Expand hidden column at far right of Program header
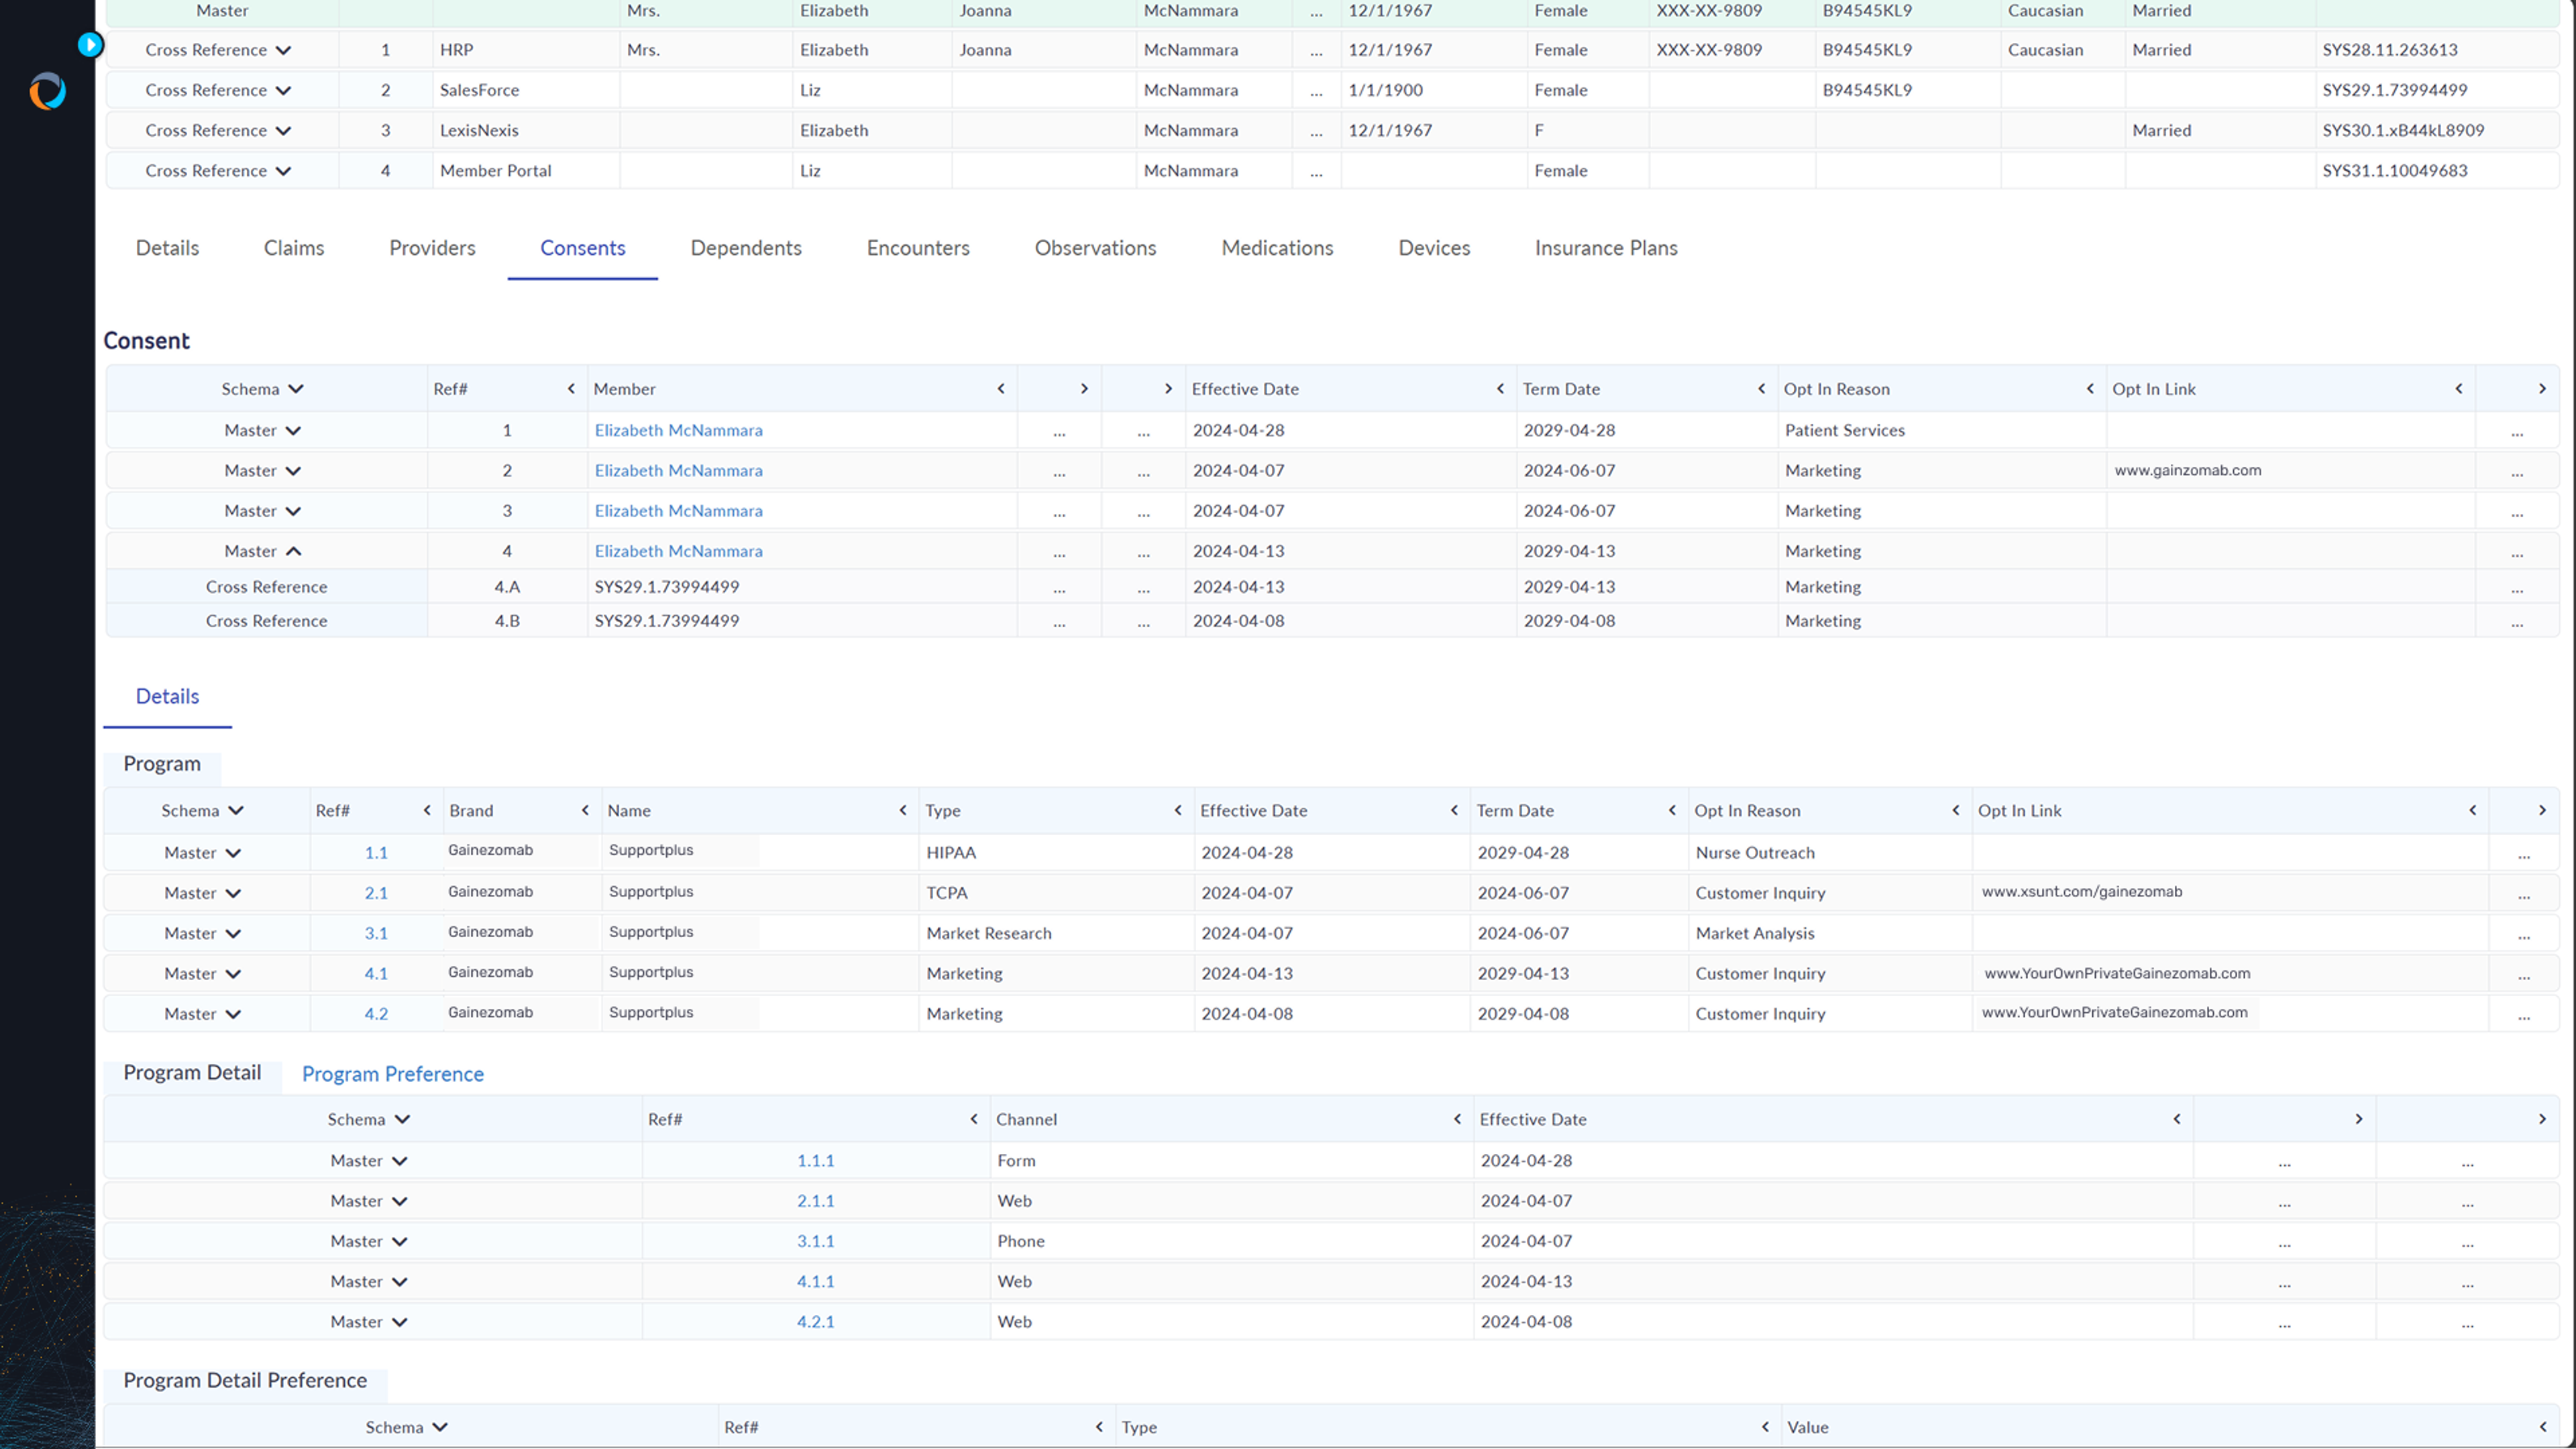Viewport: 2576px width, 1449px height. tap(2542, 810)
